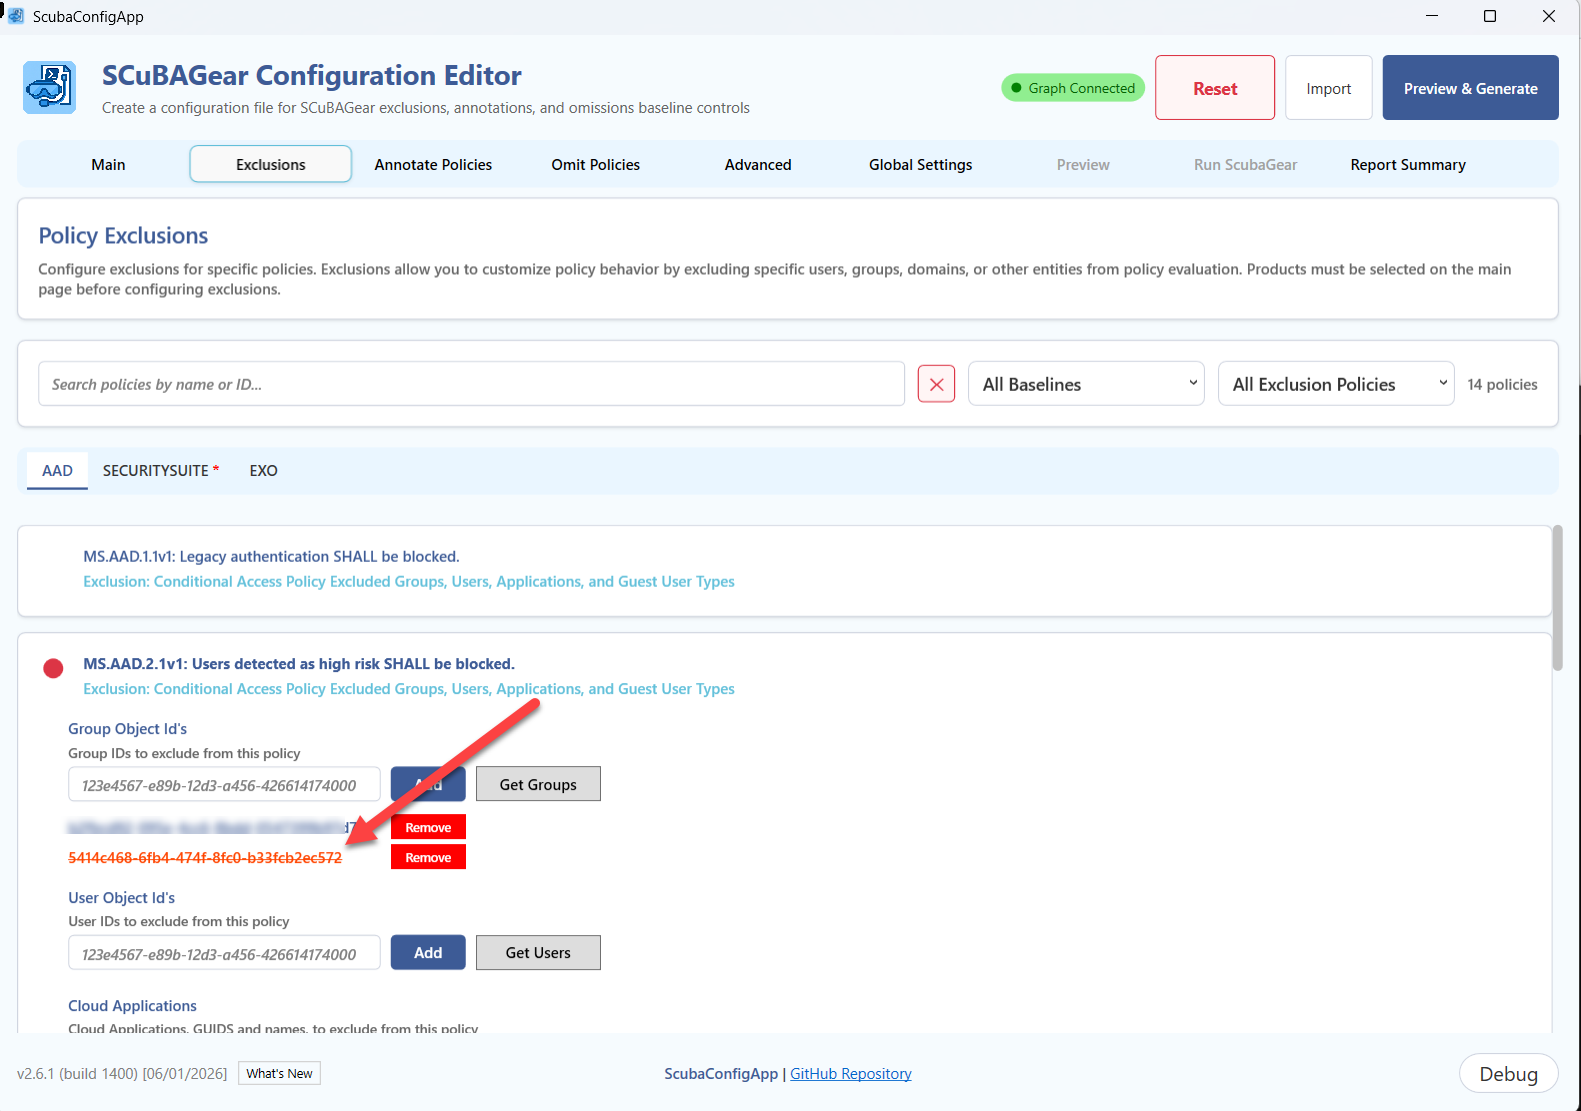Open the Advanced tab

[758, 165]
